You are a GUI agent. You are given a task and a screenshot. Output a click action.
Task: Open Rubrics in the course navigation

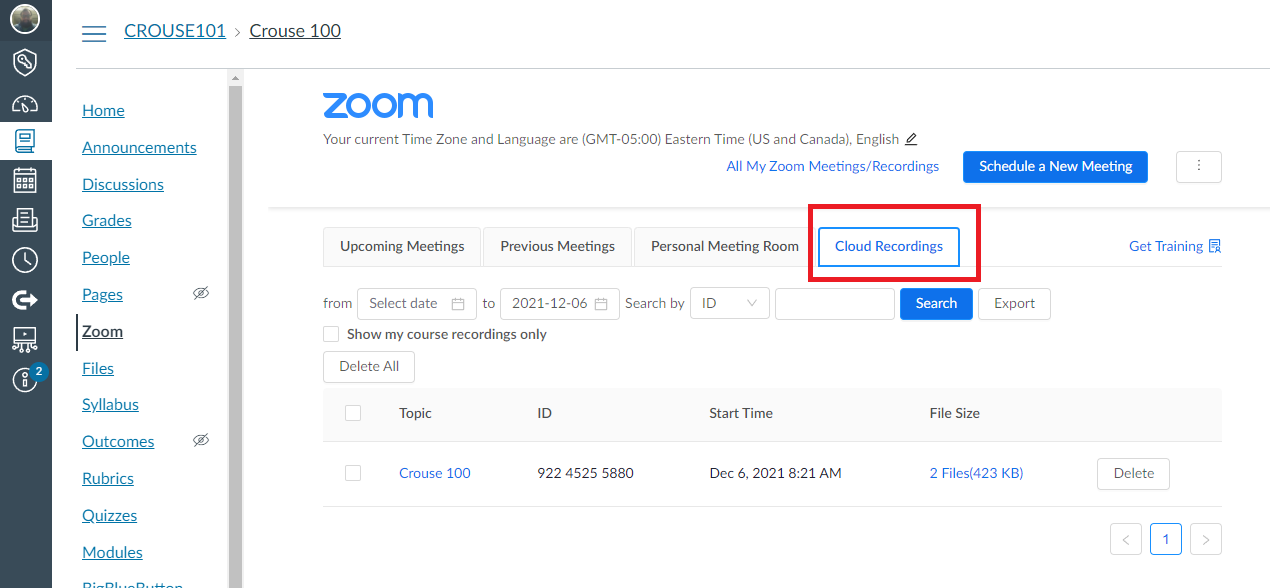click(108, 478)
